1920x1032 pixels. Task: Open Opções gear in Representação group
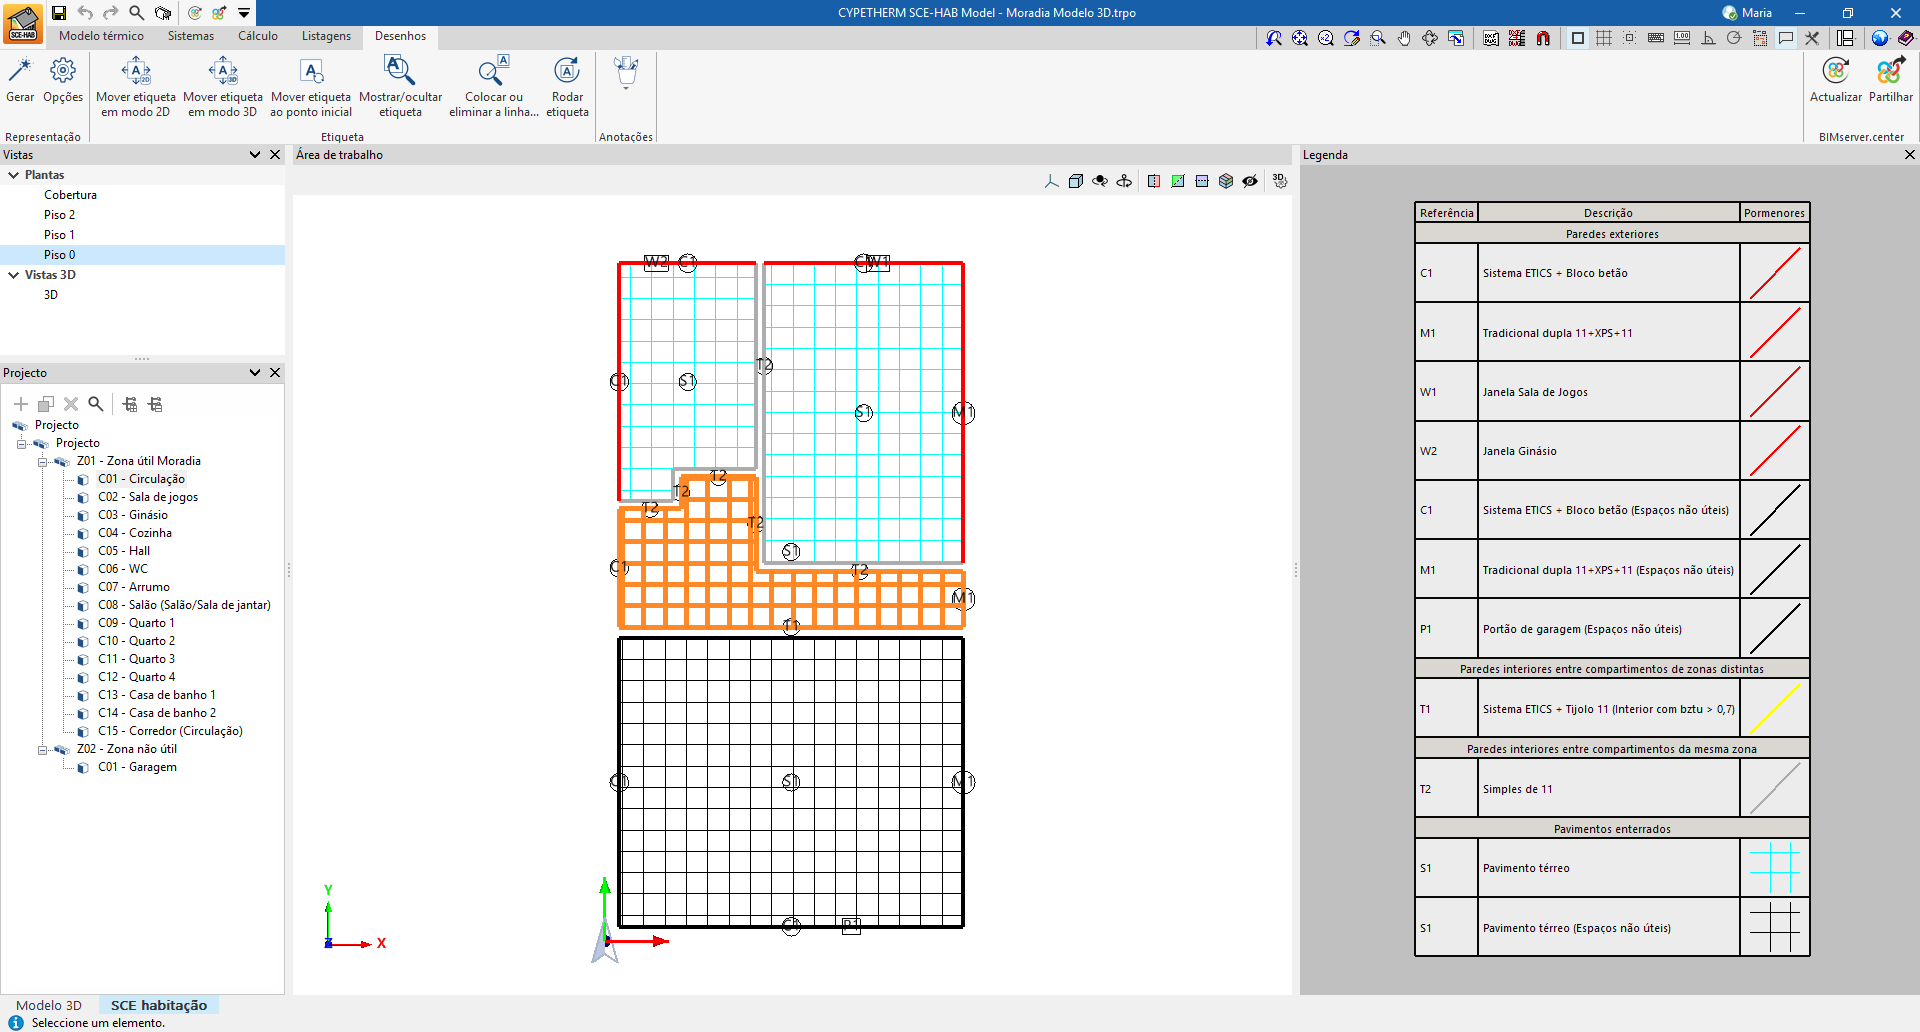click(x=63, y=72)
